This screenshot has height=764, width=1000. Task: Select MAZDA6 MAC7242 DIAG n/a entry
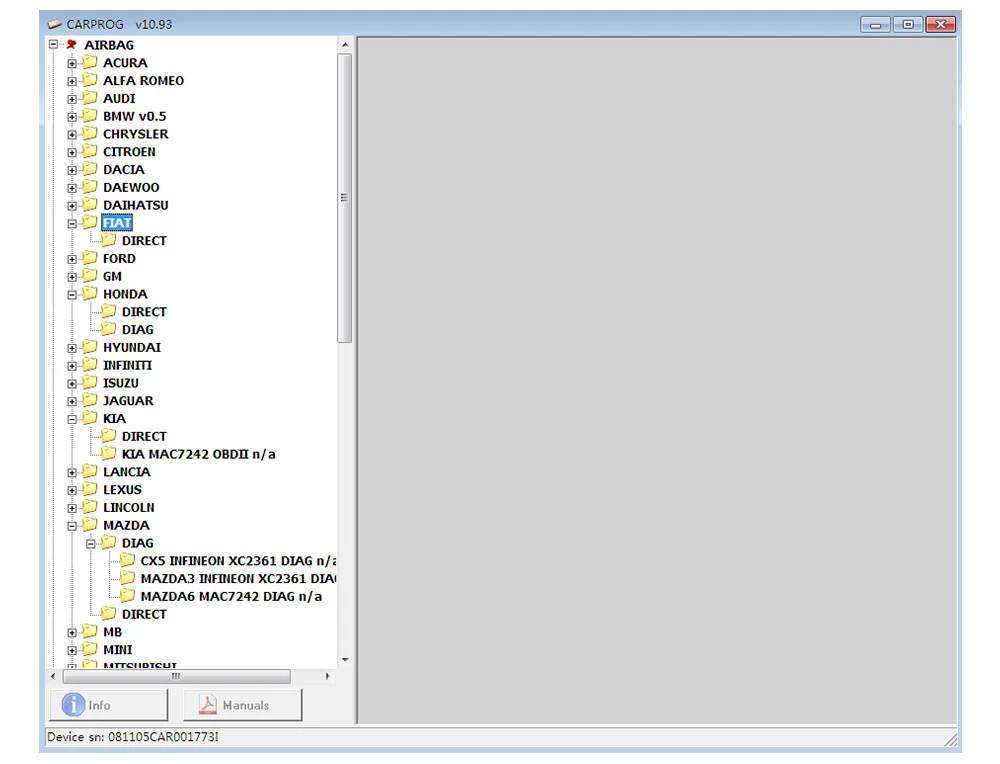point(231,596)
